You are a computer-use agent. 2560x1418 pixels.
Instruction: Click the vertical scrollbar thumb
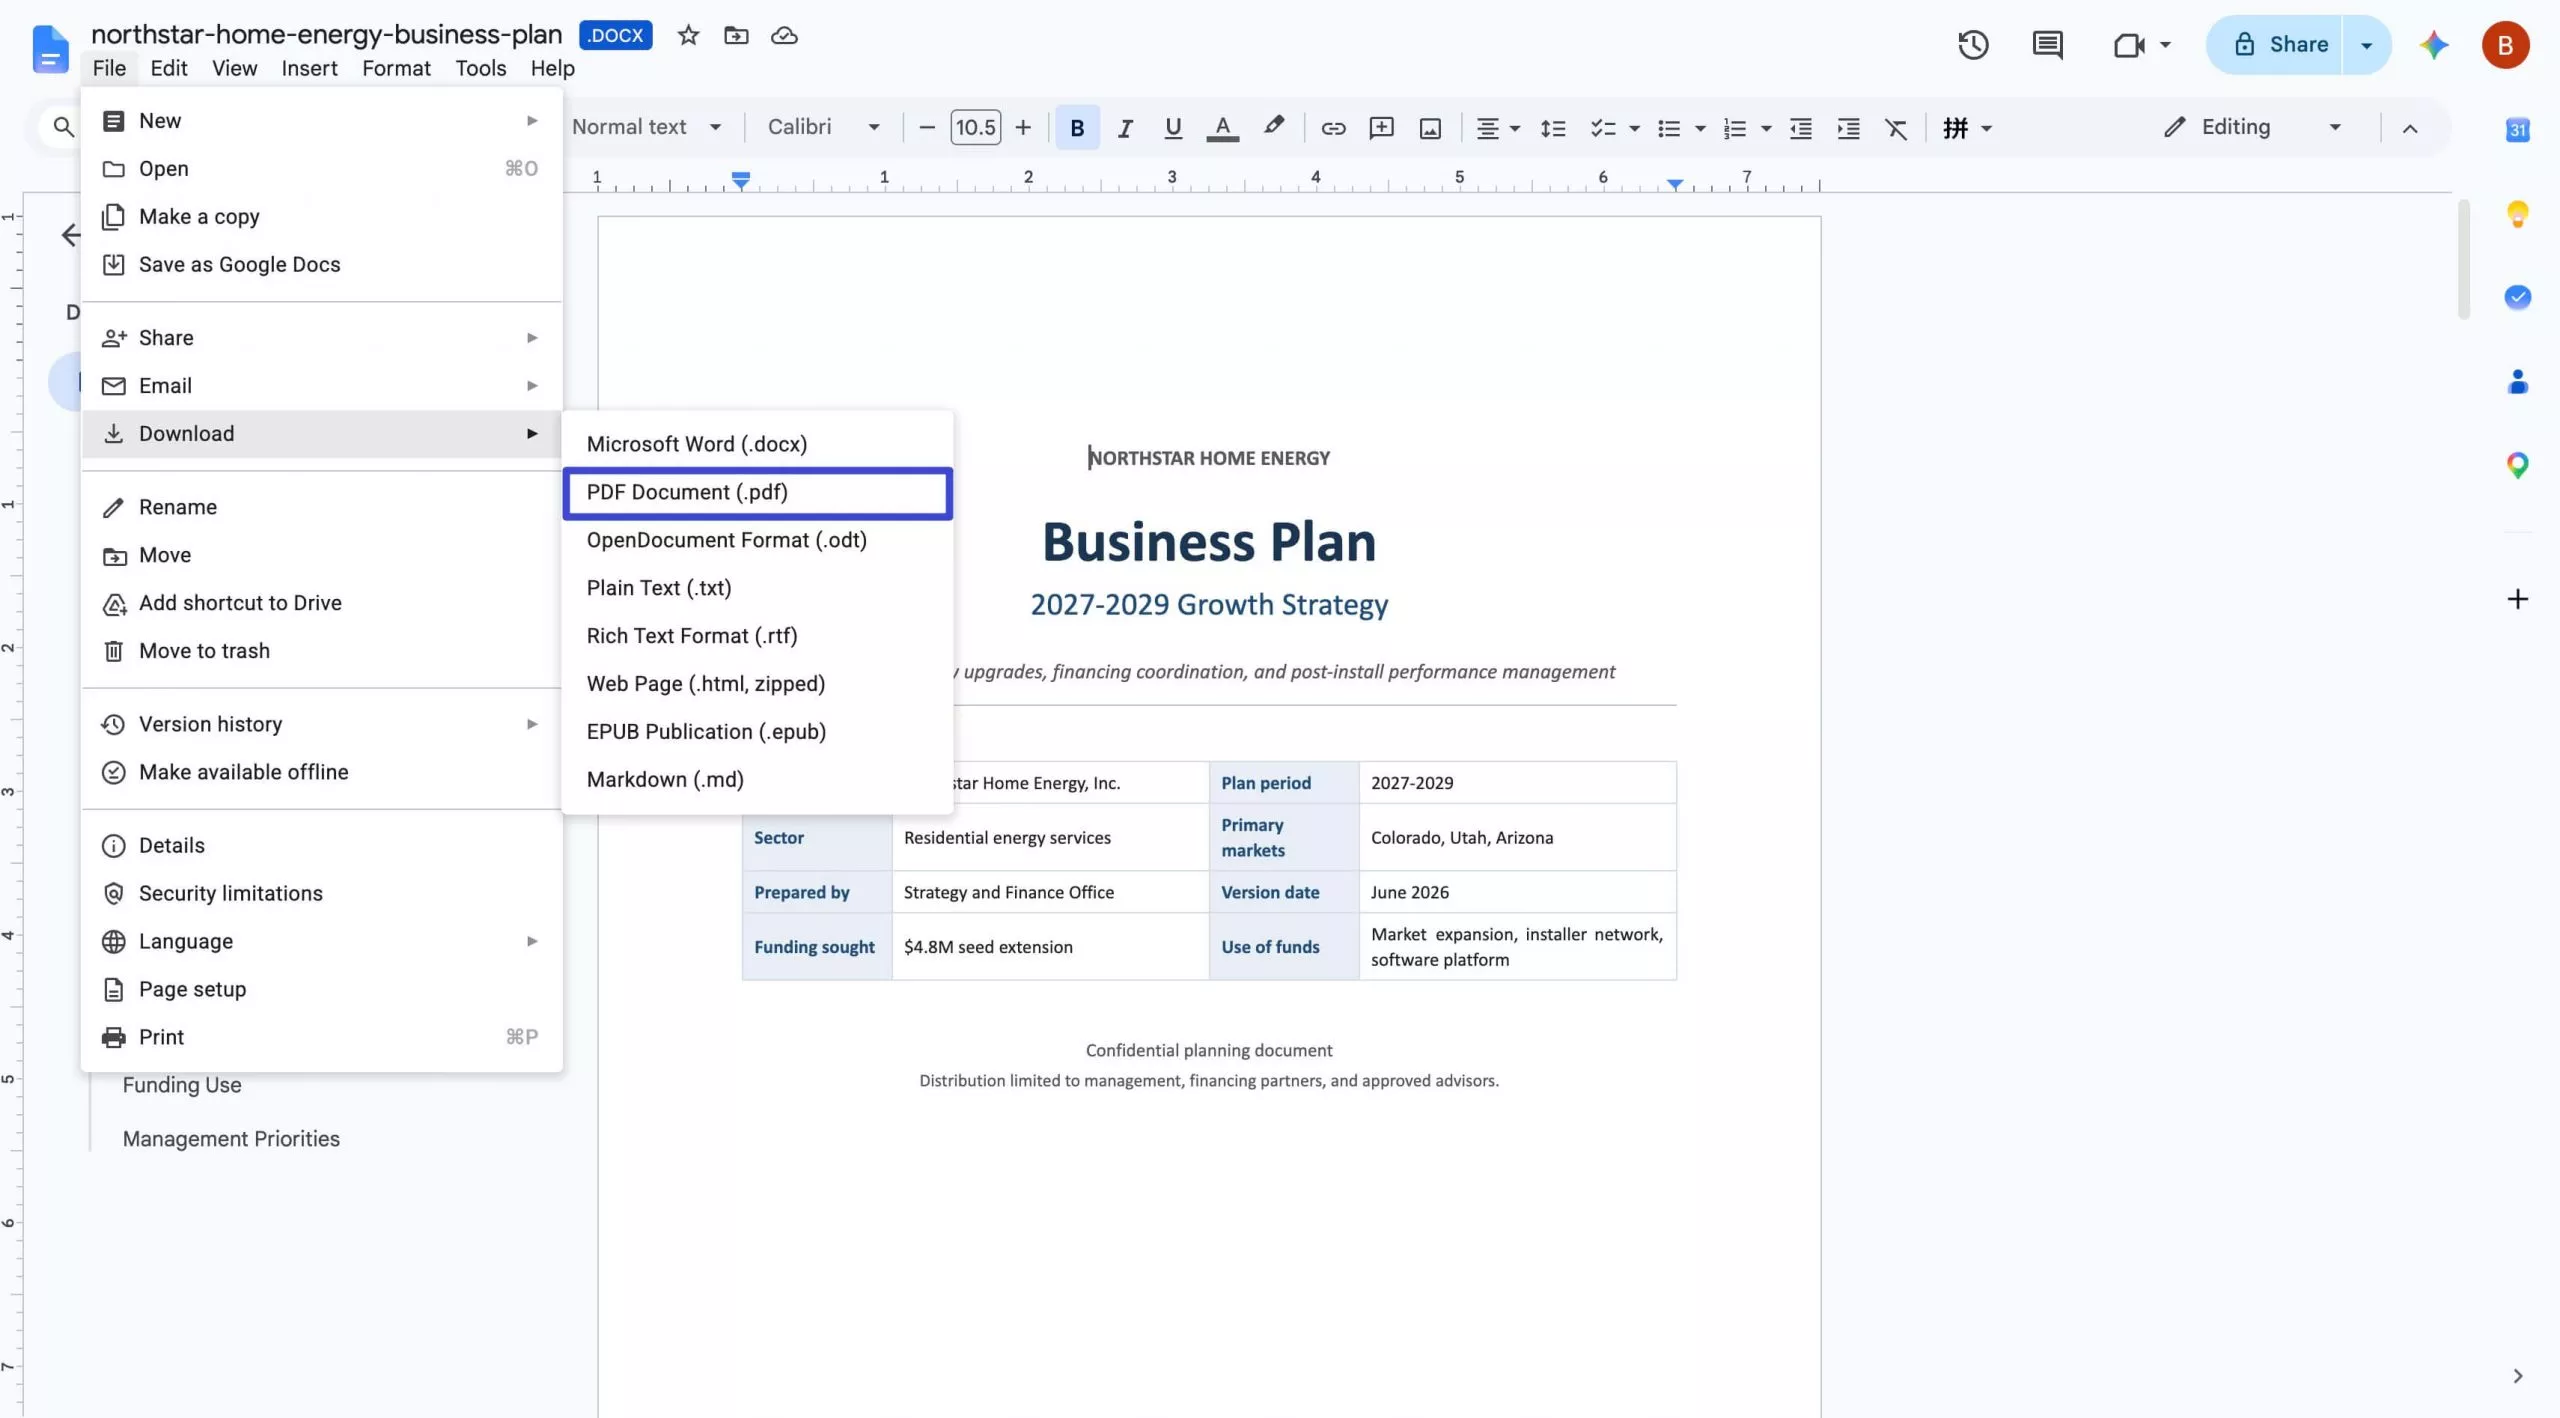pyautogui.click(x=2464, y=260)
